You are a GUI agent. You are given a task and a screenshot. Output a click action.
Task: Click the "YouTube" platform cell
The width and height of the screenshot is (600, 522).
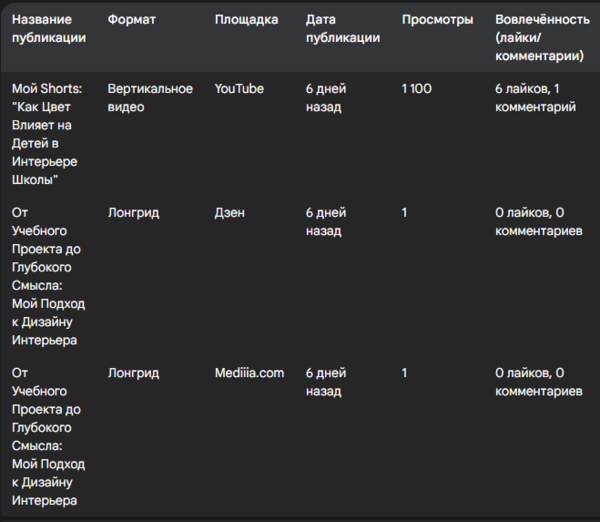tap(239, 89)
